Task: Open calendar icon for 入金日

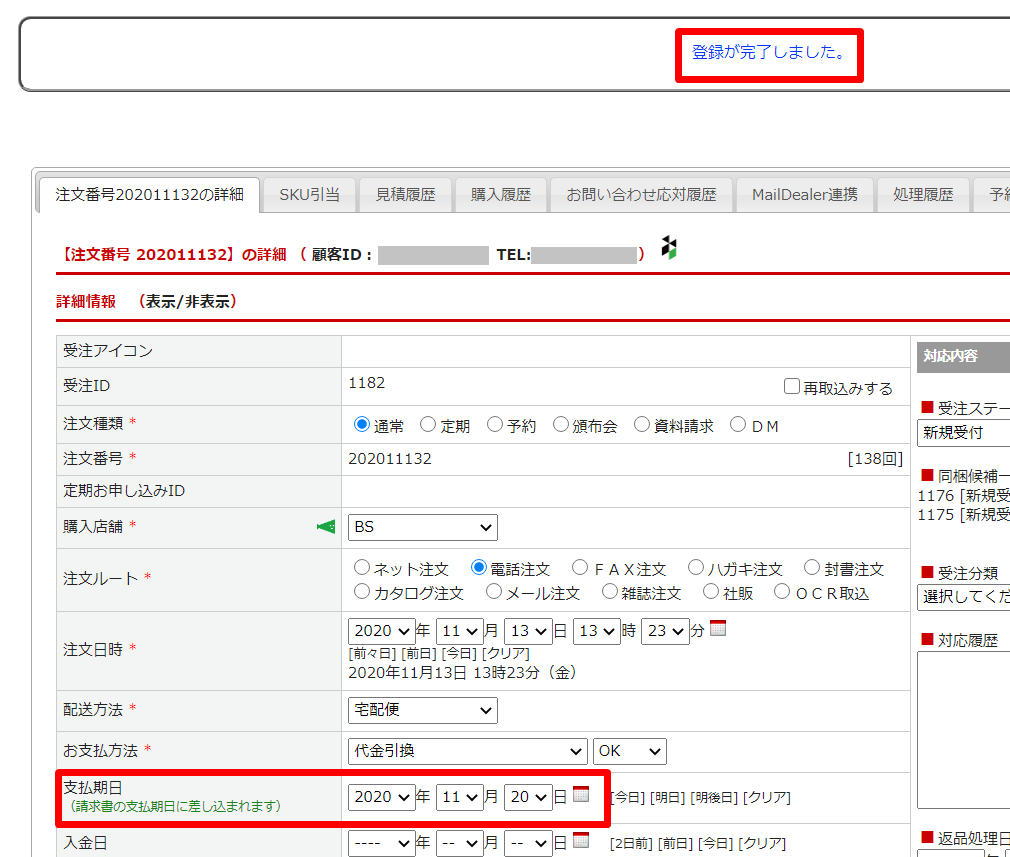Action: click(x=581, y=841)
